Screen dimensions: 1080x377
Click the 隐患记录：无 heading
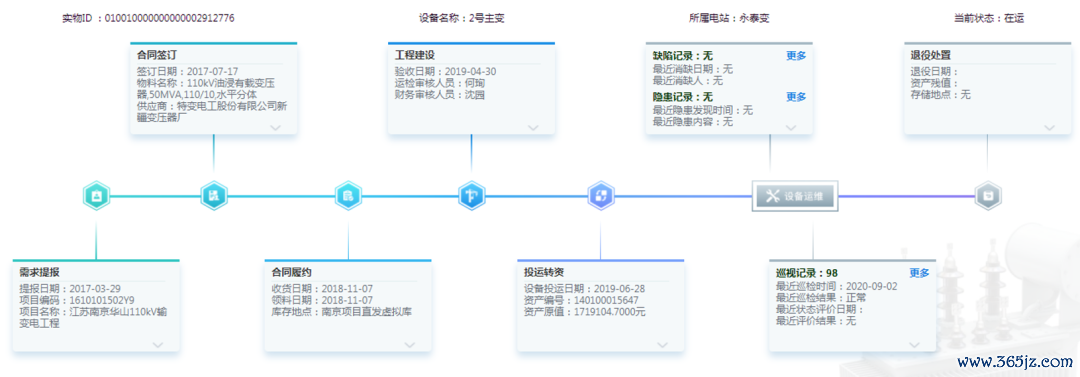point(683,96)
